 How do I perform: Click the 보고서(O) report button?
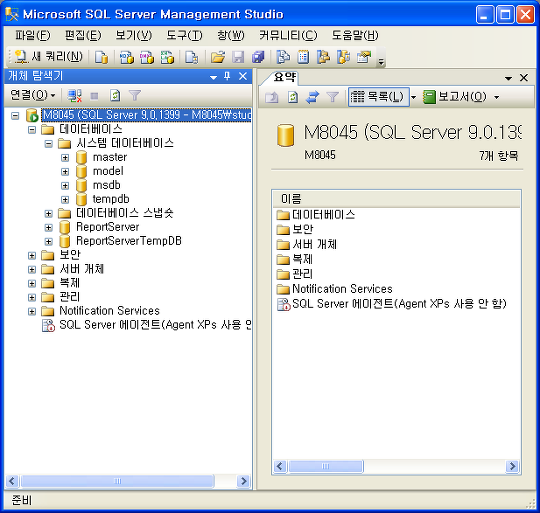tap(455, 97)
